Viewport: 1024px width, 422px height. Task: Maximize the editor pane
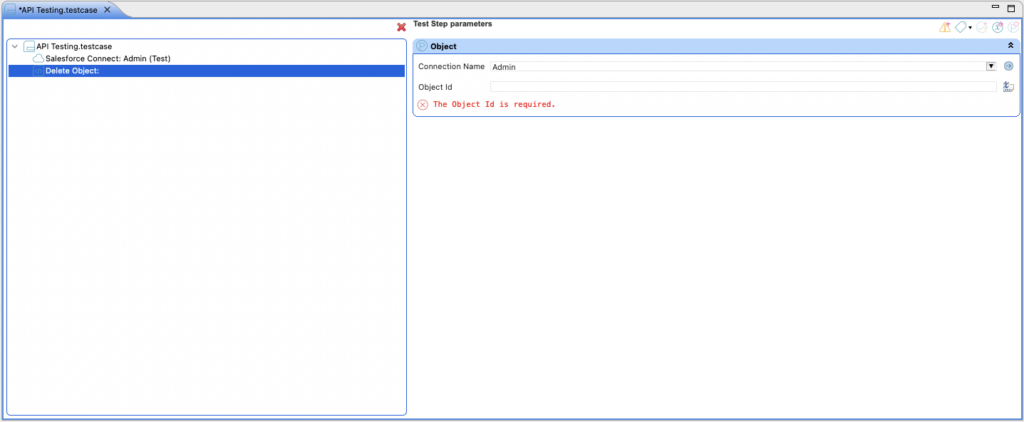1011,8
